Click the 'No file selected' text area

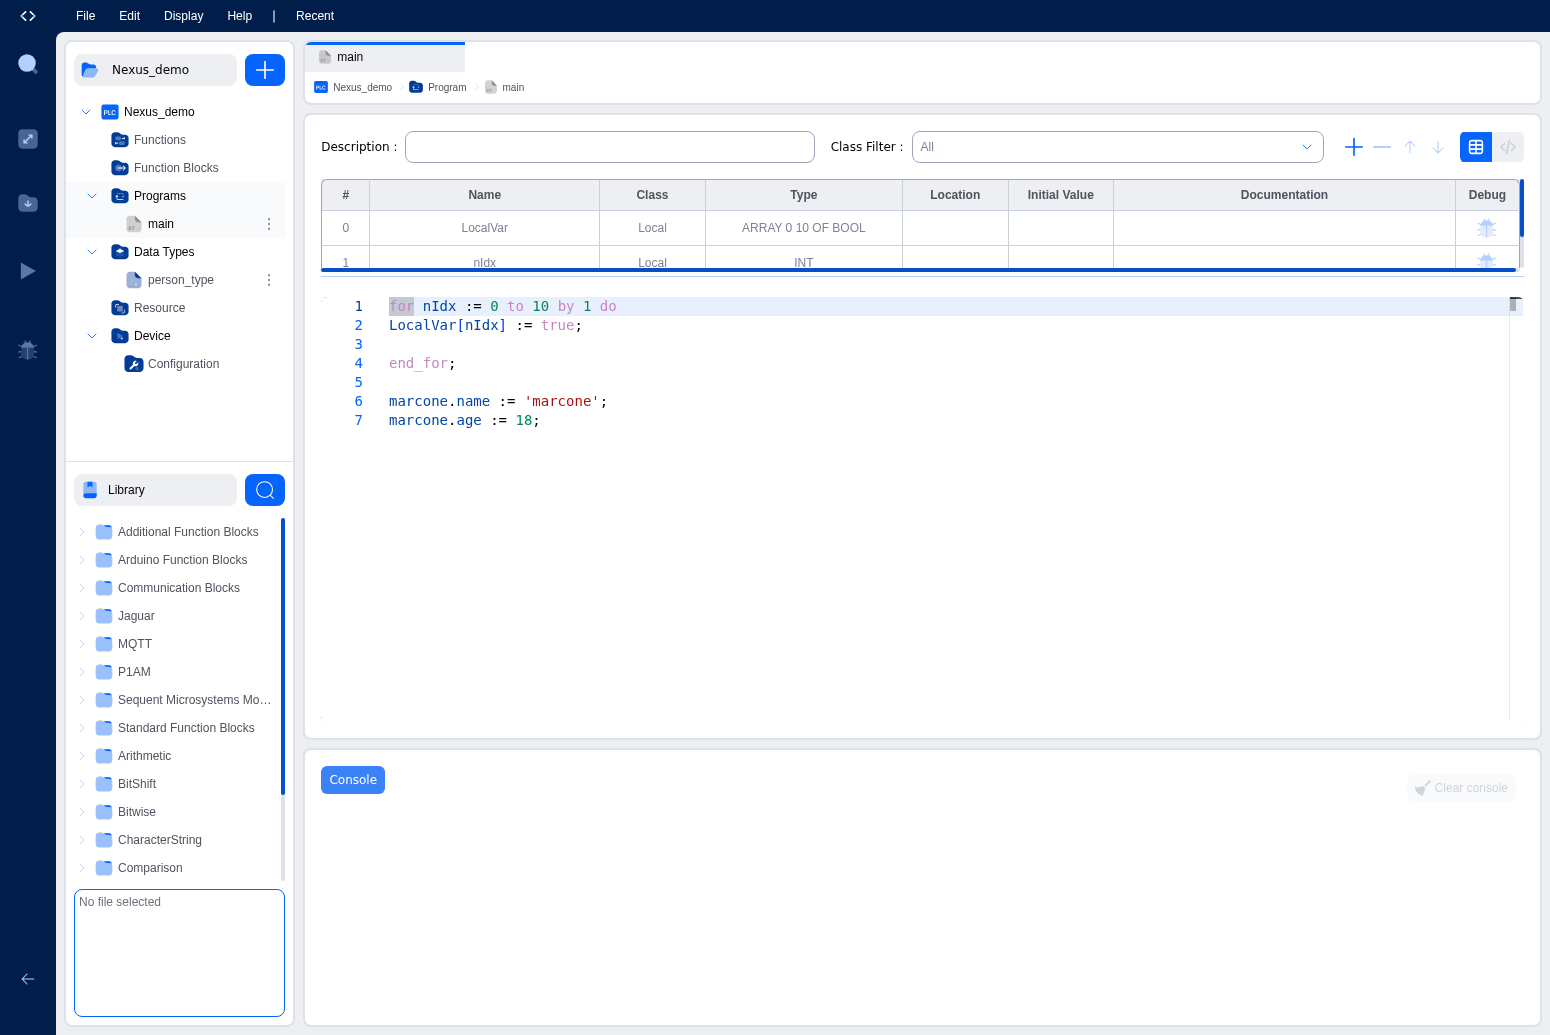coord(180,953)
